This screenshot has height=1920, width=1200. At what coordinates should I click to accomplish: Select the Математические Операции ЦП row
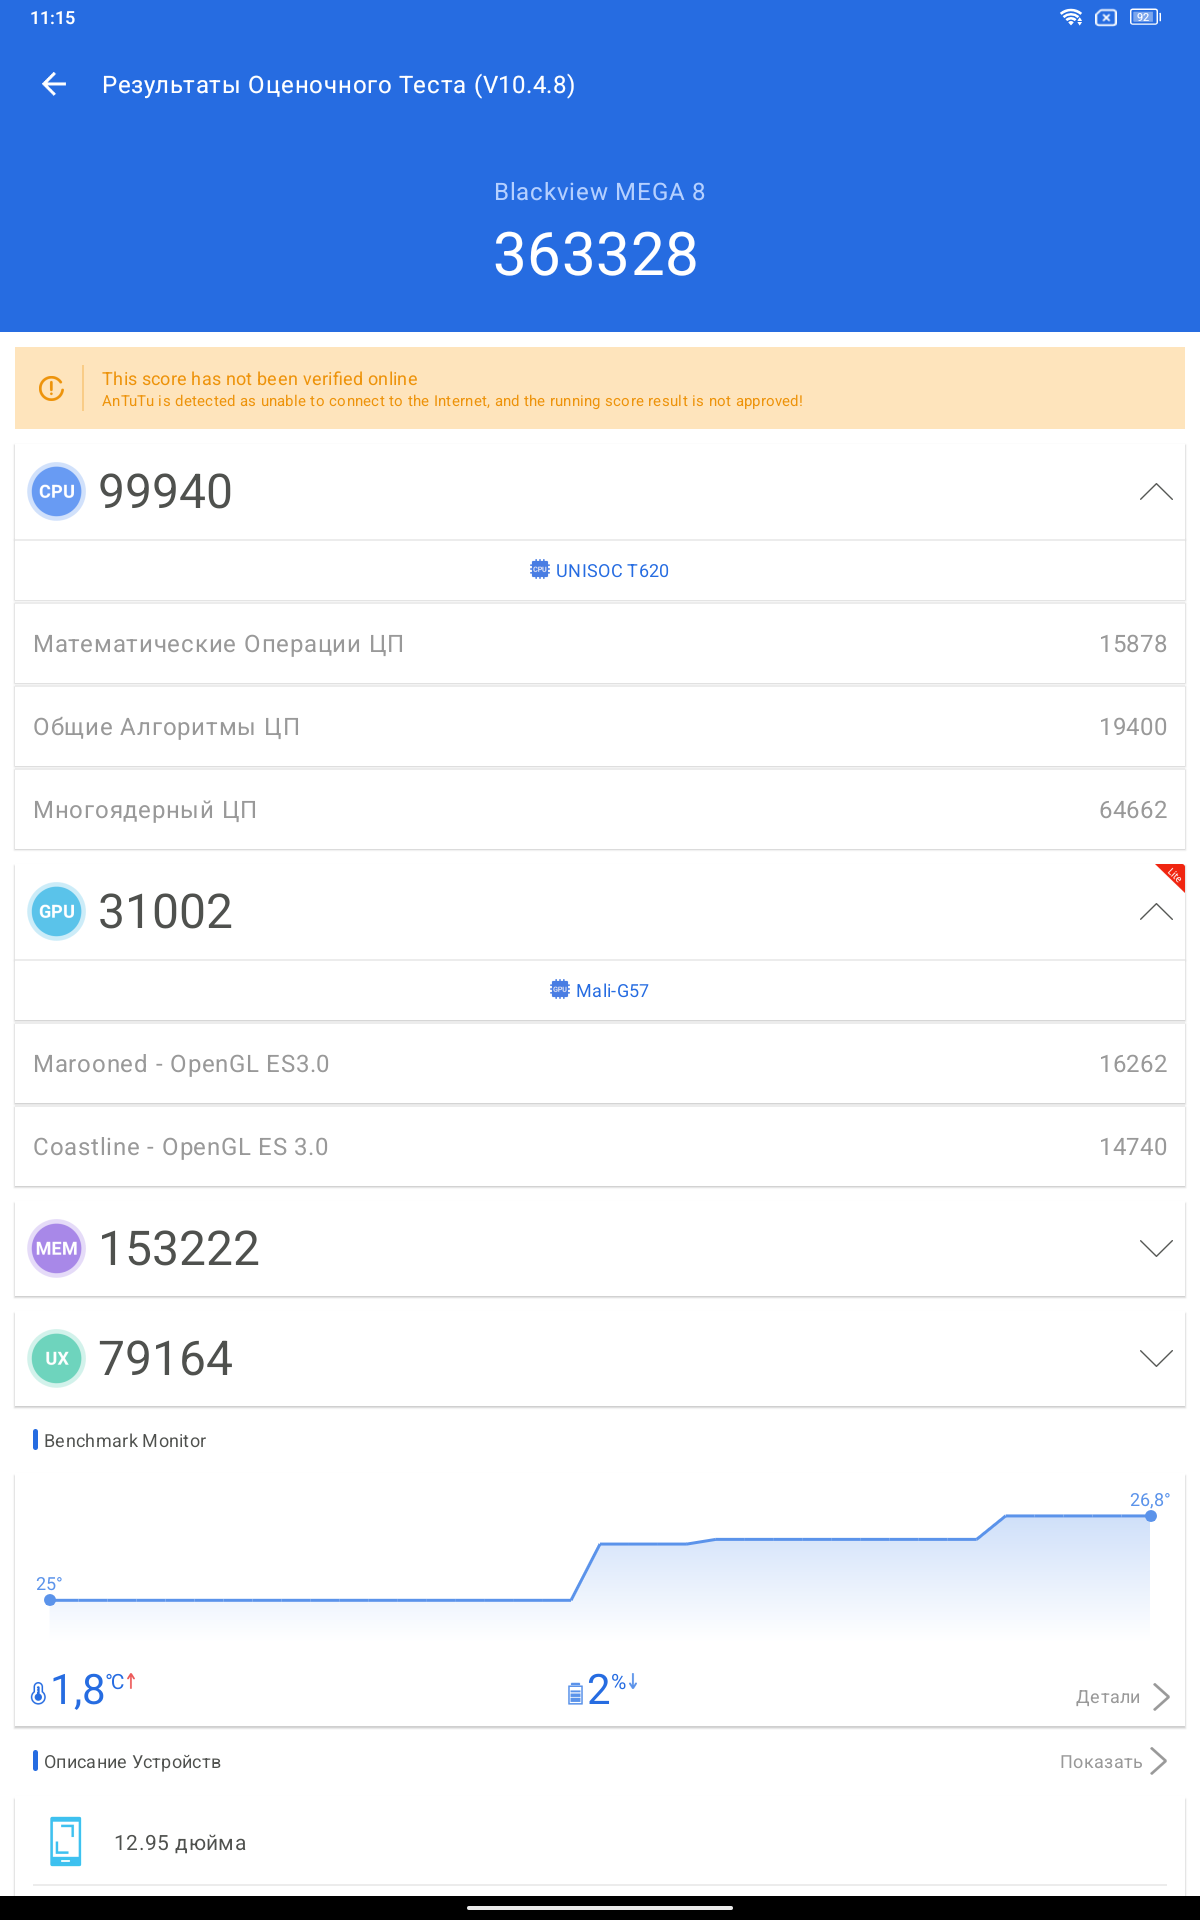[x=600, y=643]
